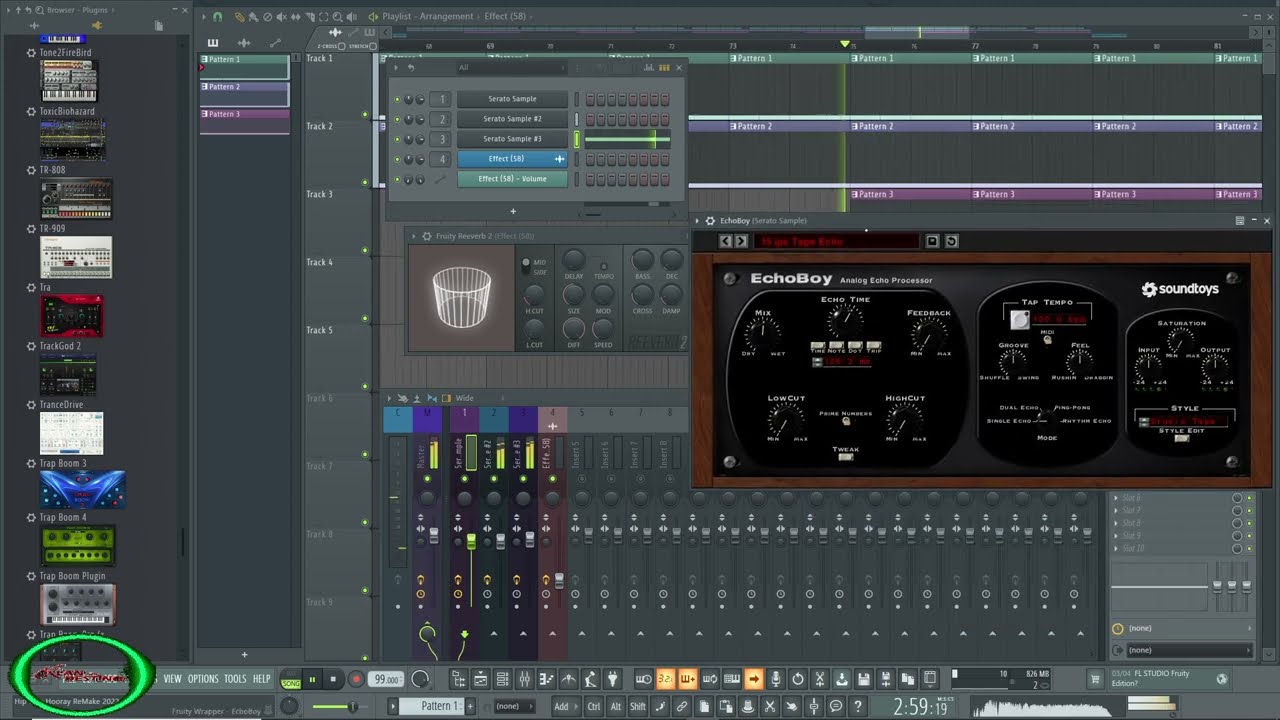Click the record button in transport bar
Screen dimensions: 1280x720
pos(356,680)
